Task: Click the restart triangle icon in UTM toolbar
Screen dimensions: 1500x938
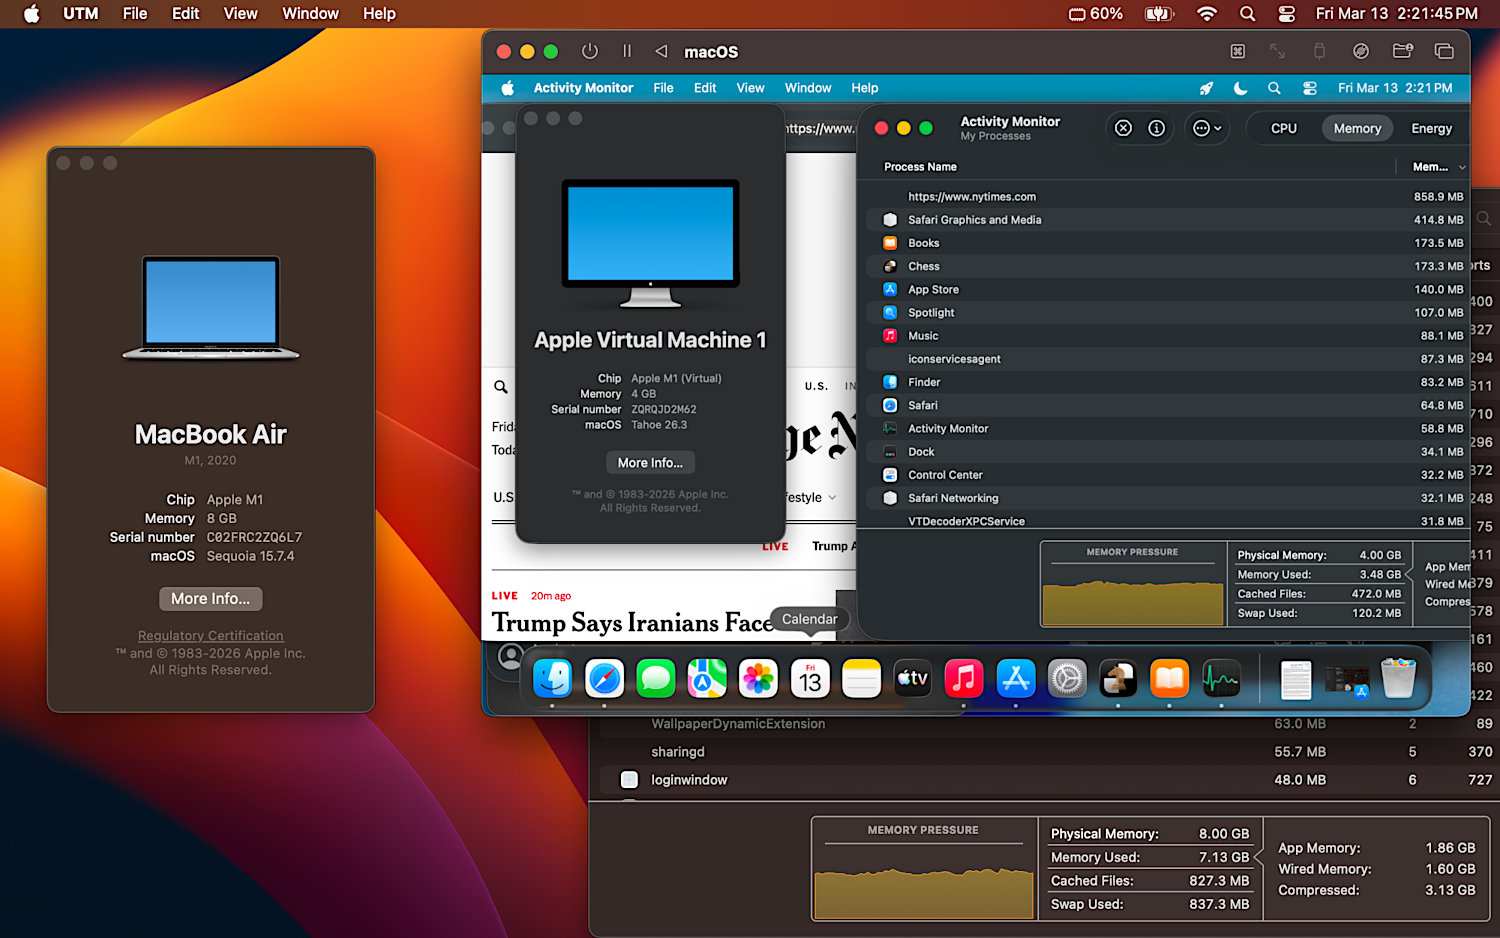Action: (x=661, y=51)
